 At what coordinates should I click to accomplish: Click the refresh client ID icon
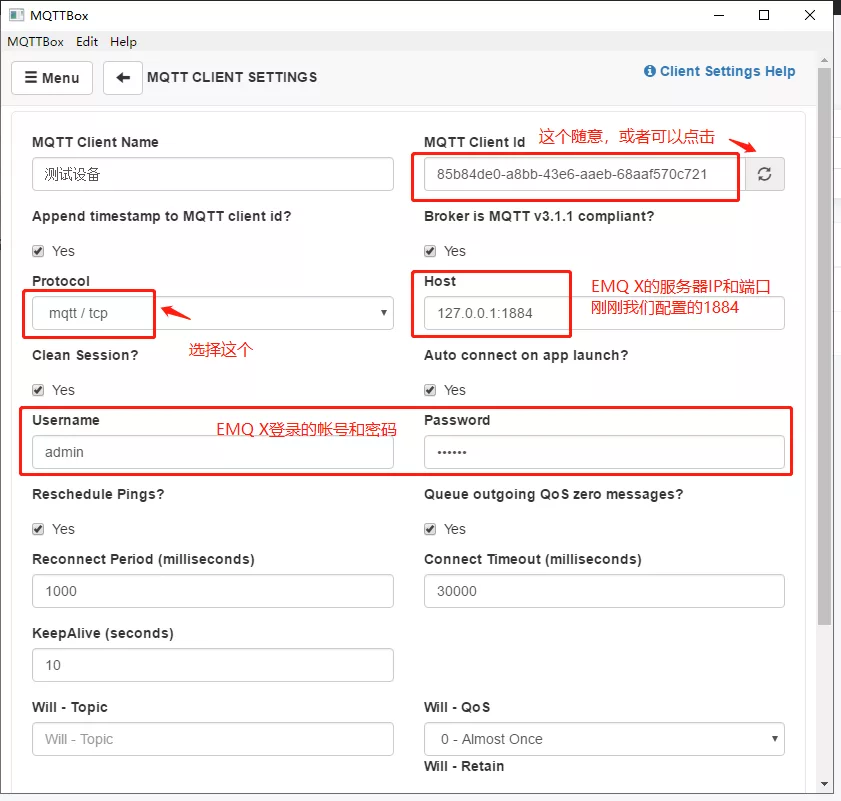(764, 174)
